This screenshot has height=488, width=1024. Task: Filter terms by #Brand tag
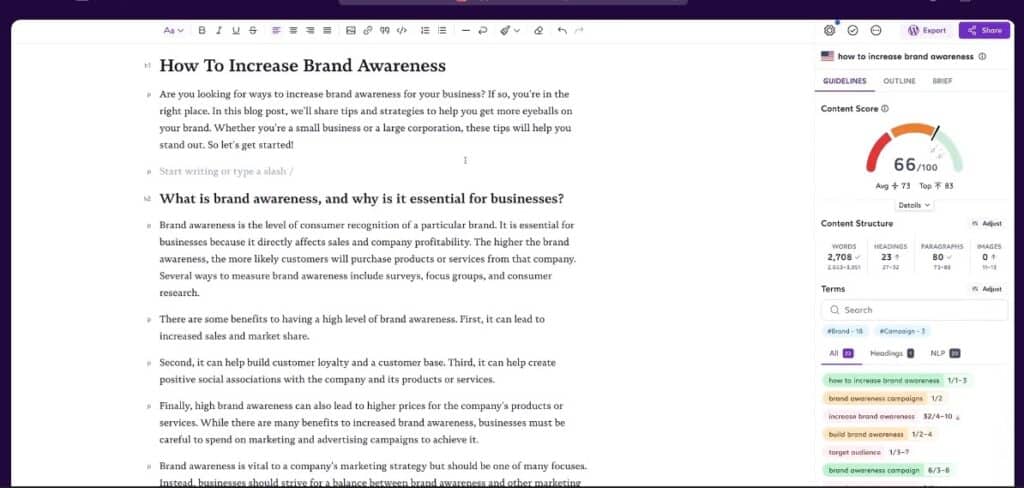[x=844, y=331]
